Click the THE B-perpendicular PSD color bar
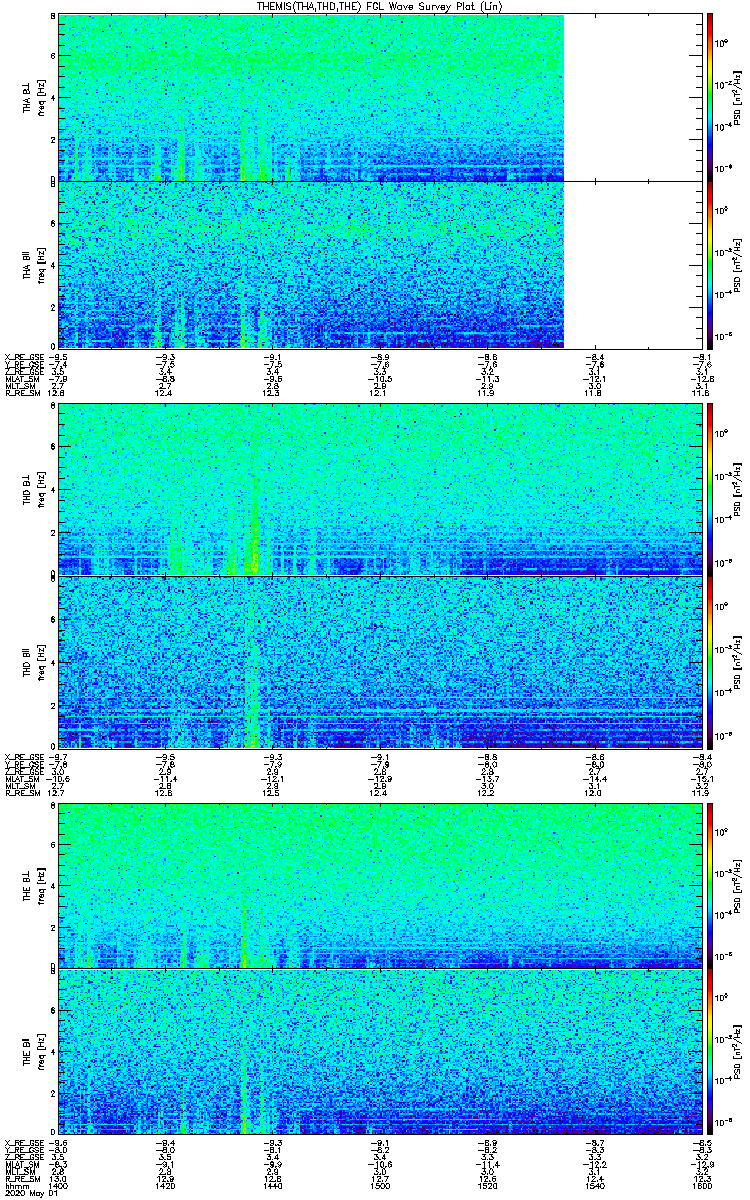Screen dimensions: 750x1200 pos(709,884)
